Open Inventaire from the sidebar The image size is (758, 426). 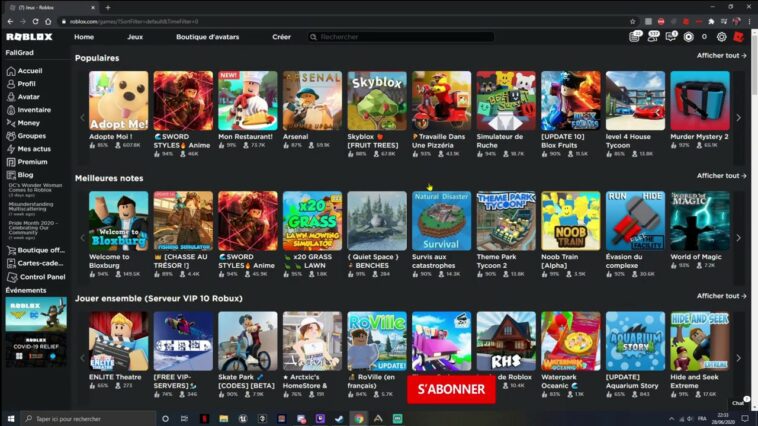pos(29,110)
